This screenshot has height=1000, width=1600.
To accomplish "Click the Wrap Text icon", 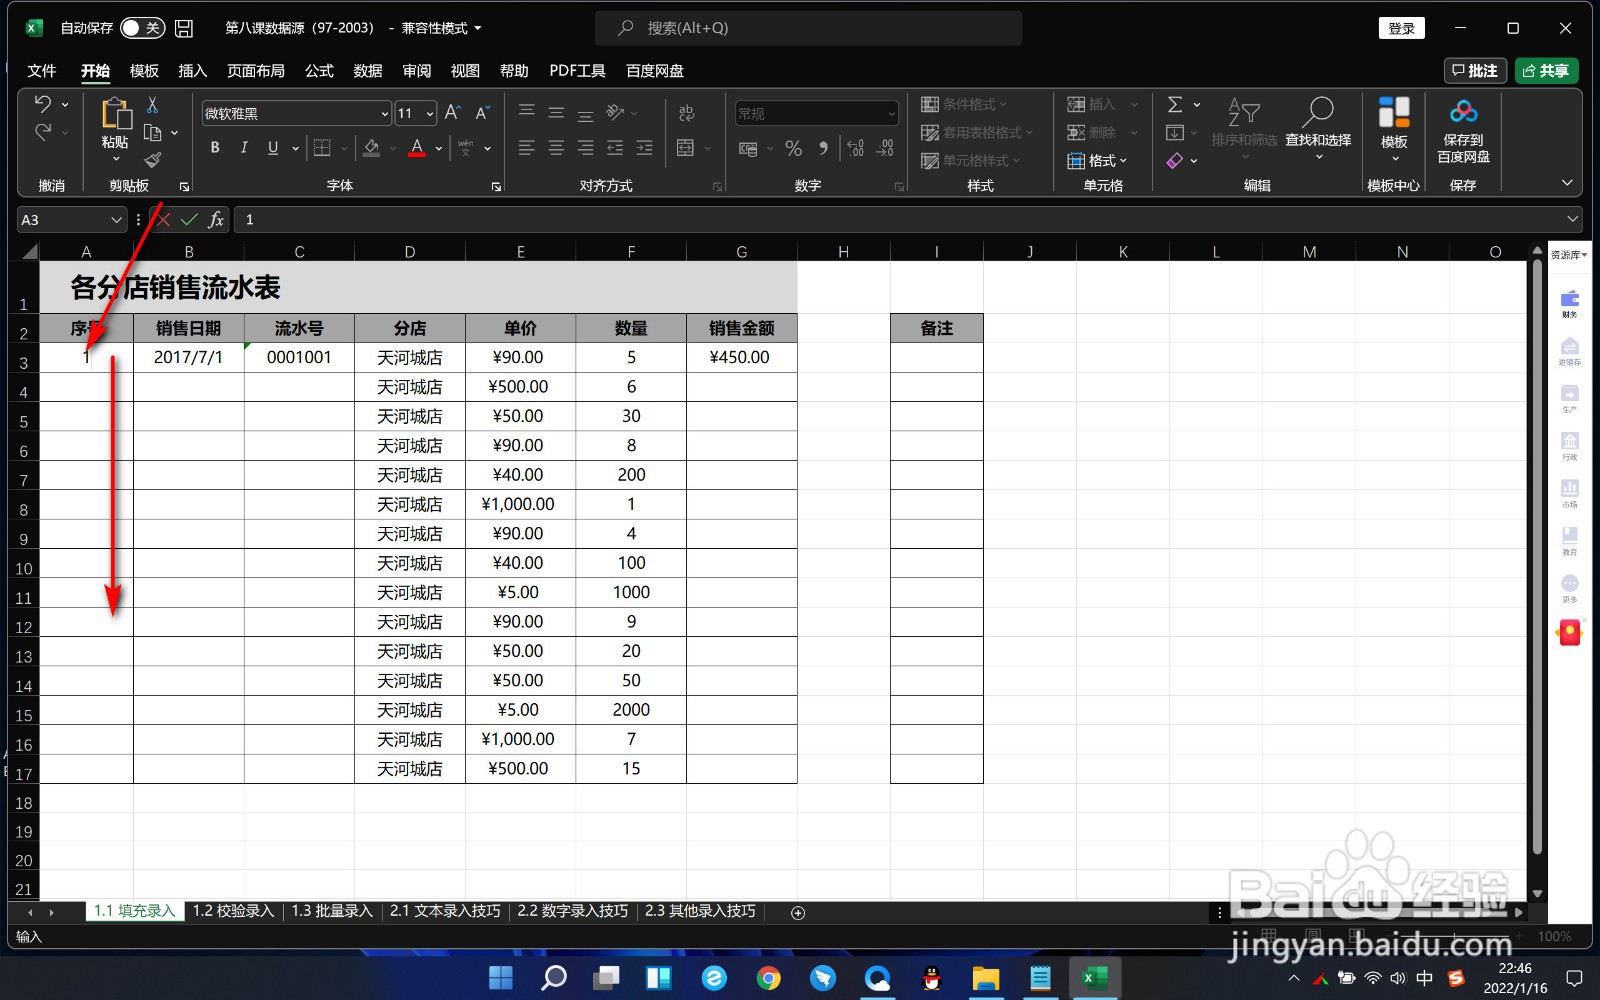I will (x=686, y=113).
